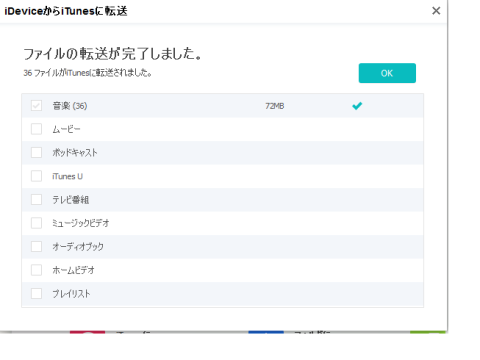Click the ファイルの転送が完了しました heading

pyautogui.click(x=113, y=54)
